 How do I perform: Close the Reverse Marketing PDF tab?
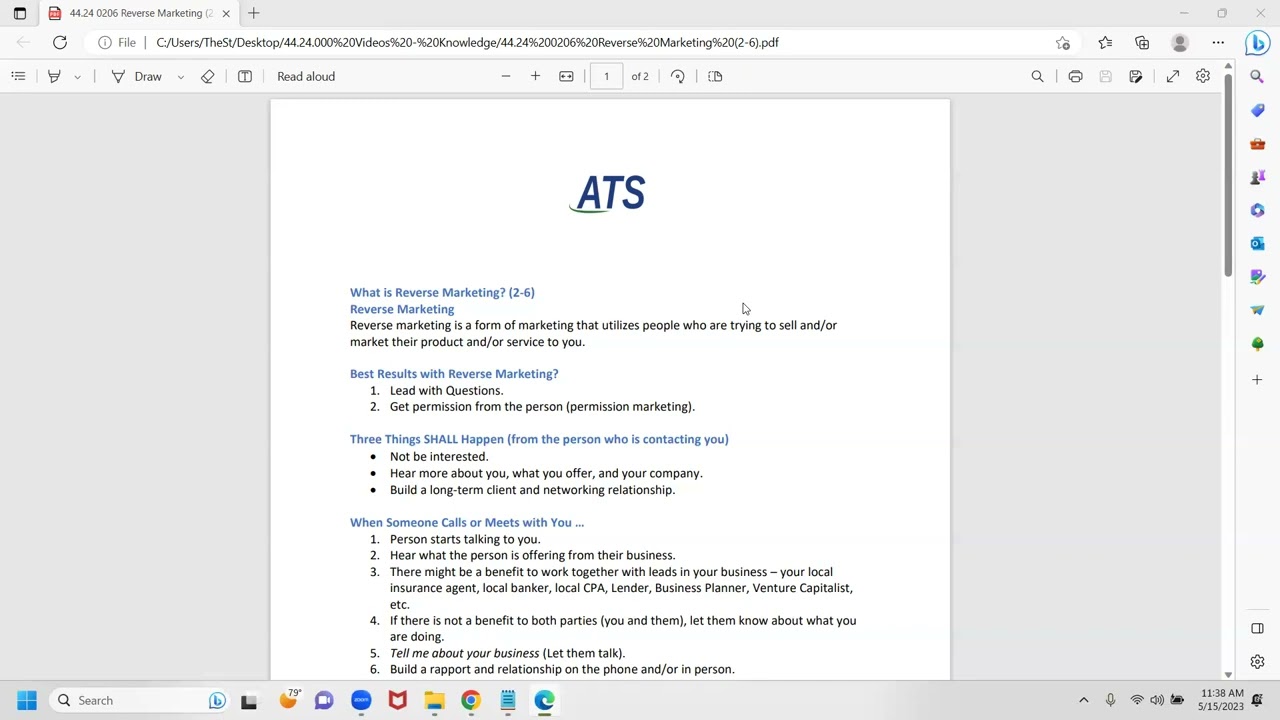pyautogui.click(x=226, y=13)
